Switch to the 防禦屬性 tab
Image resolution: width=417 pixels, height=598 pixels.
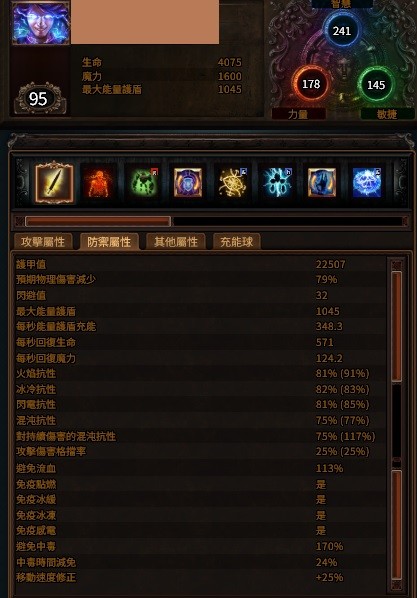point(109,242)
